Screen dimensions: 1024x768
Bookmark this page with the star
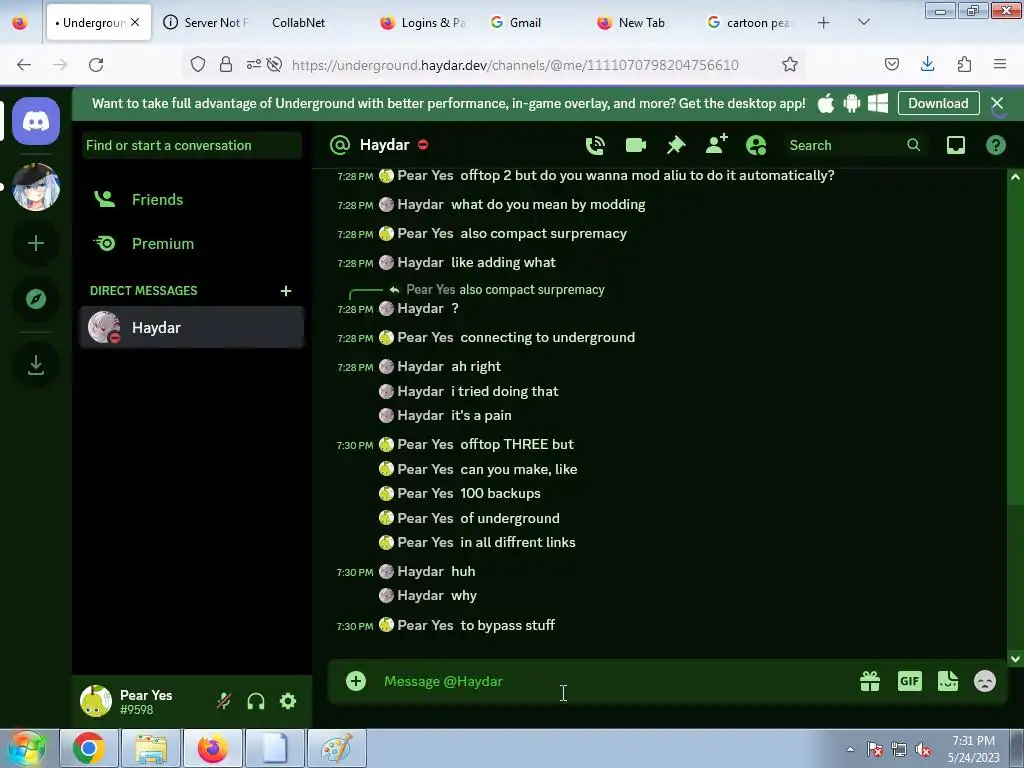(x=790, y=64)
